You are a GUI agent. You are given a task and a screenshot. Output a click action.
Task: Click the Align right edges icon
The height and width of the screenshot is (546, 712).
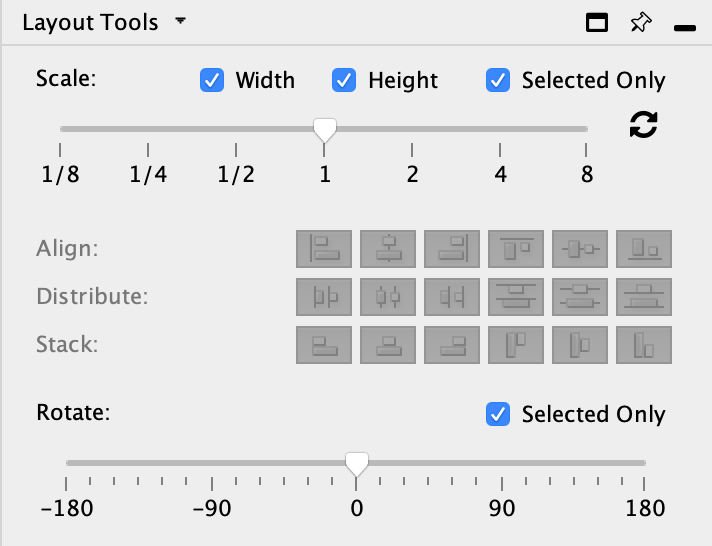[452, 249]
